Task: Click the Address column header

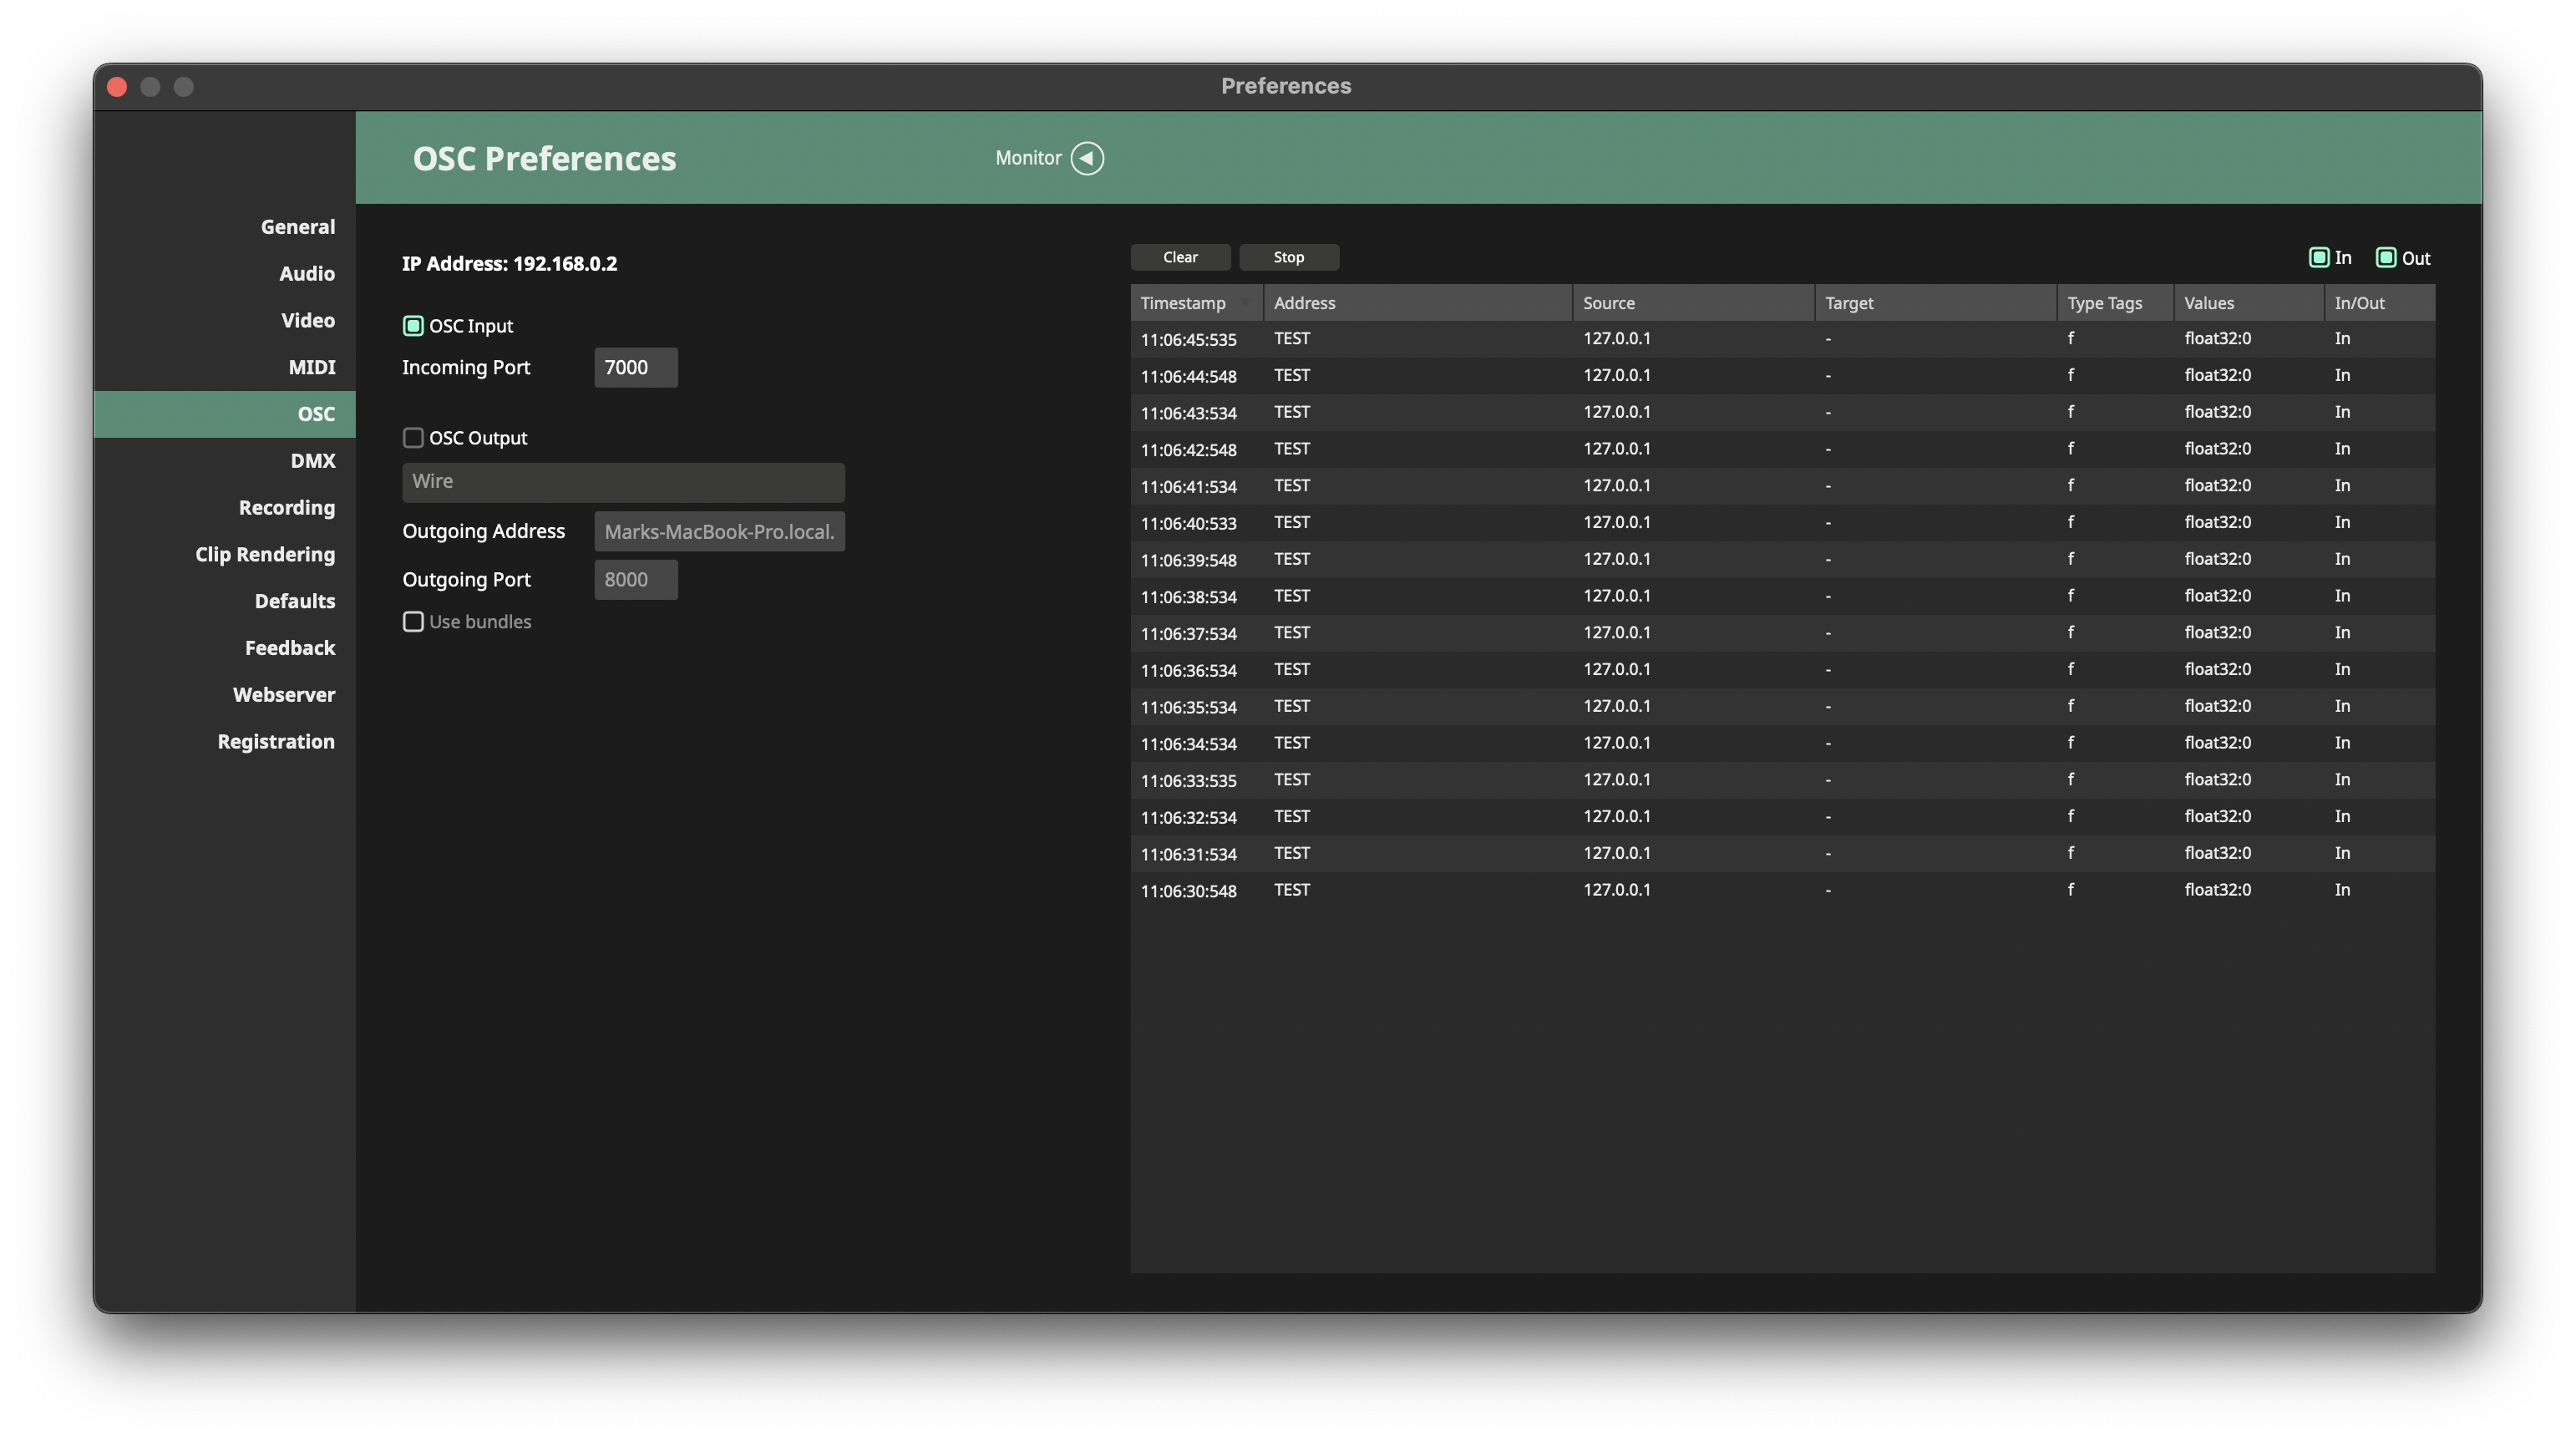Action: [x=1415, y=303]
